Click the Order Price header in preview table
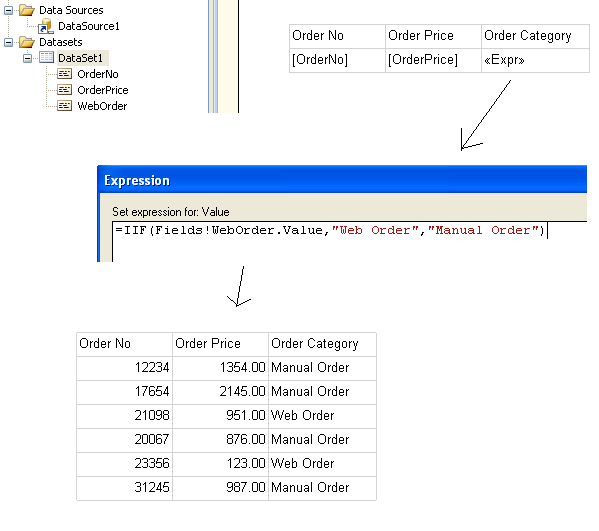 (x=220, y=344)
